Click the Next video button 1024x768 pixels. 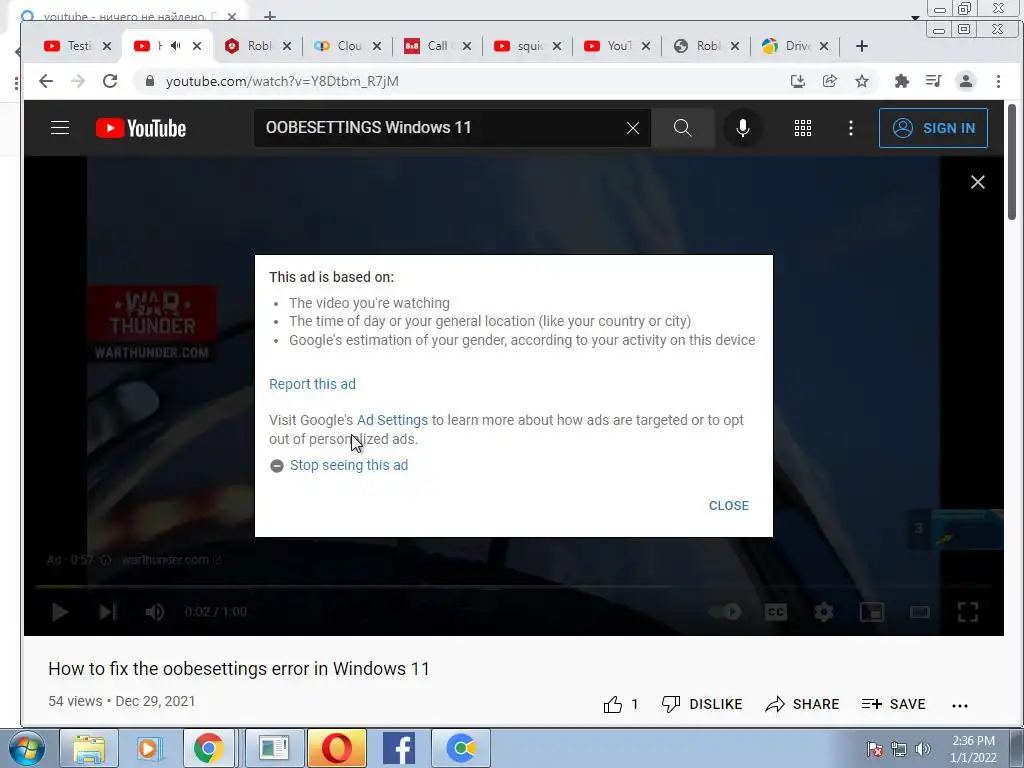(107, 612)
